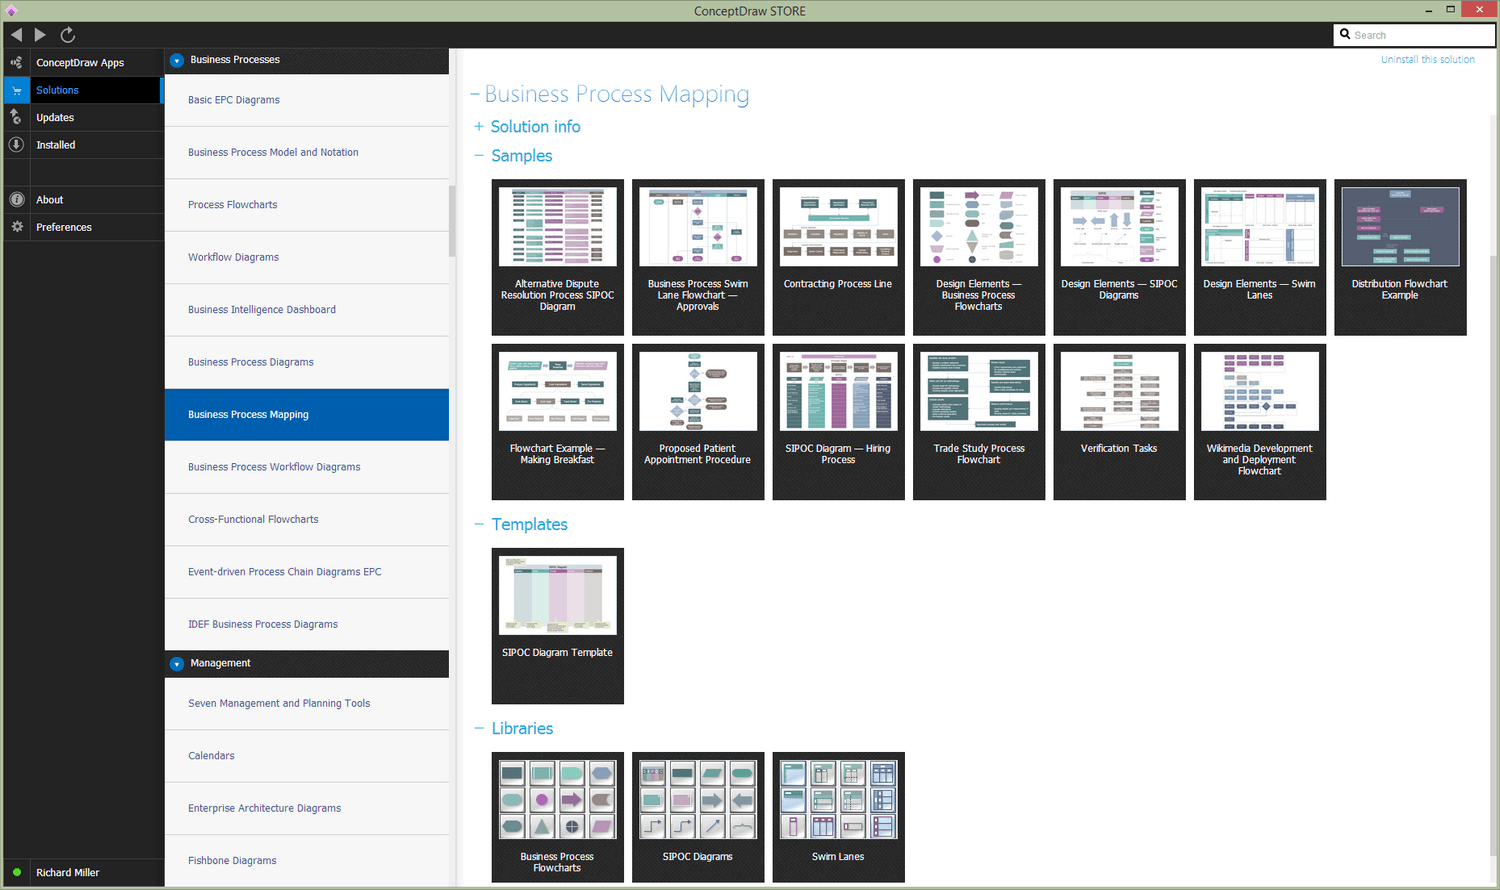
Task: Open Contracting Process Line sample
Action: (838, 257)
